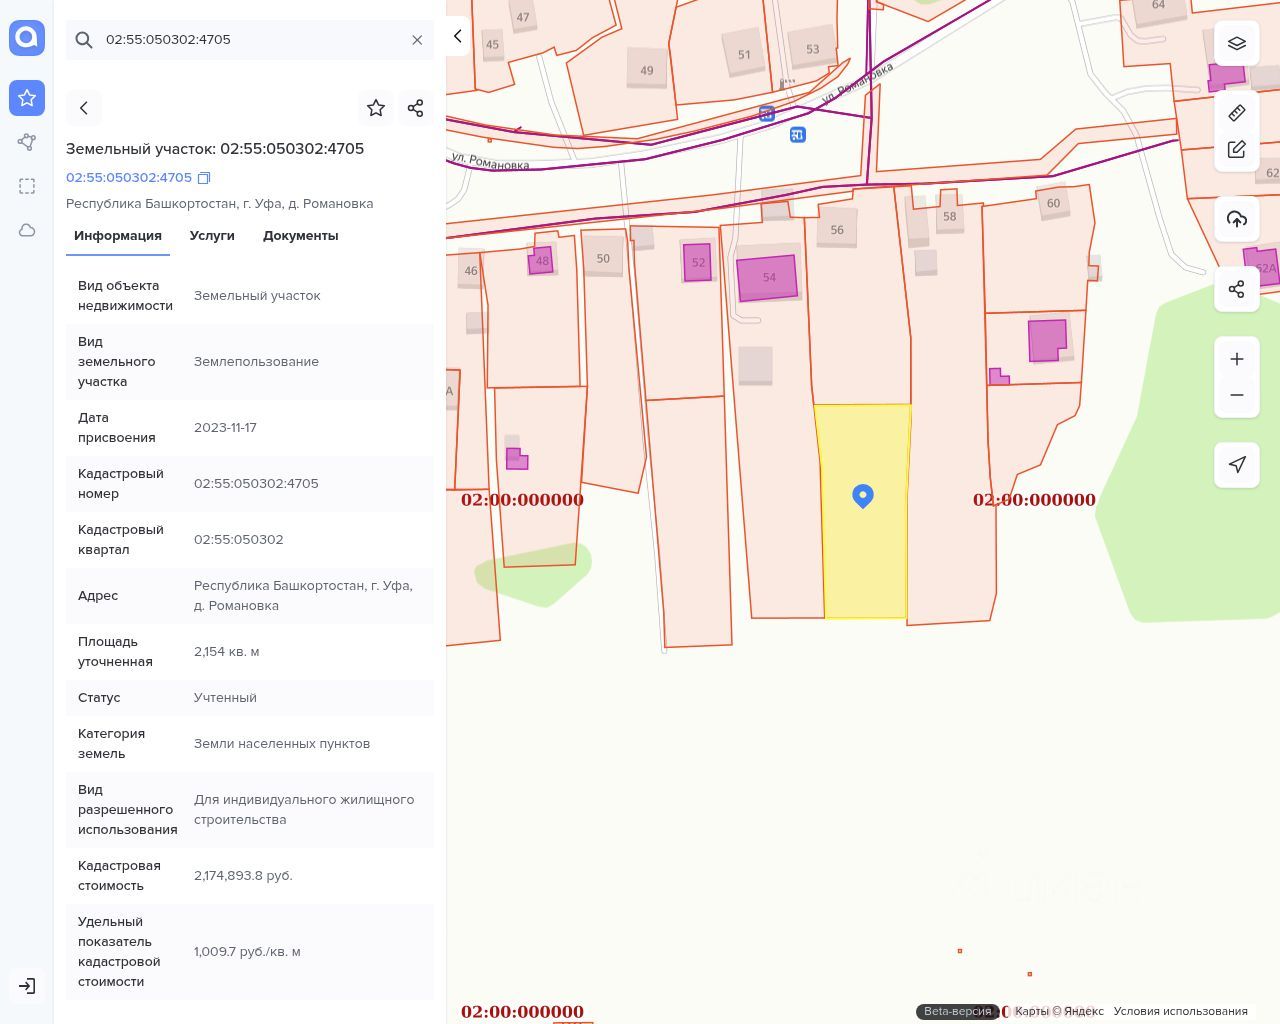The image size is (1280, 1024).
Task: Click value 1,009.7 руб./кв. м
Action: (x=247, y=952)
